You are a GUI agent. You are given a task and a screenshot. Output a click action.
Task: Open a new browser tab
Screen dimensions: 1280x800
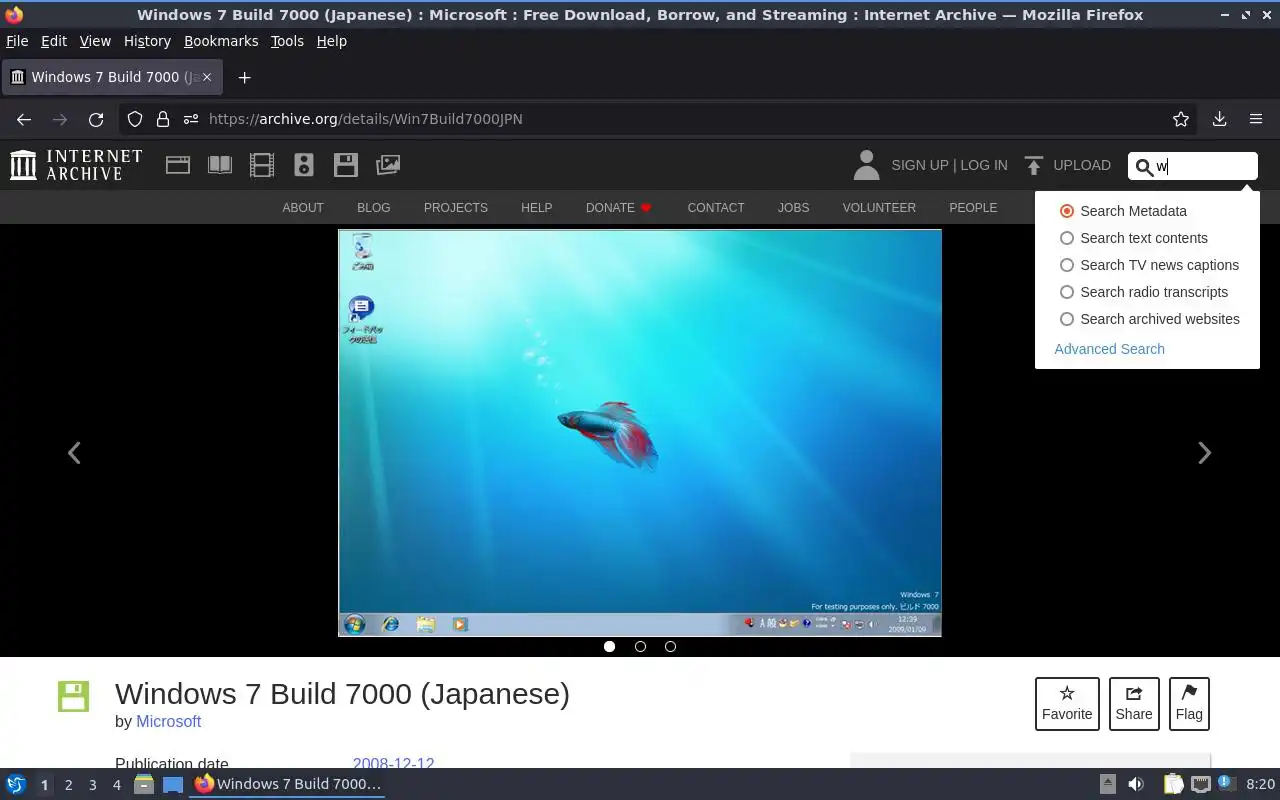click(244, 77)
